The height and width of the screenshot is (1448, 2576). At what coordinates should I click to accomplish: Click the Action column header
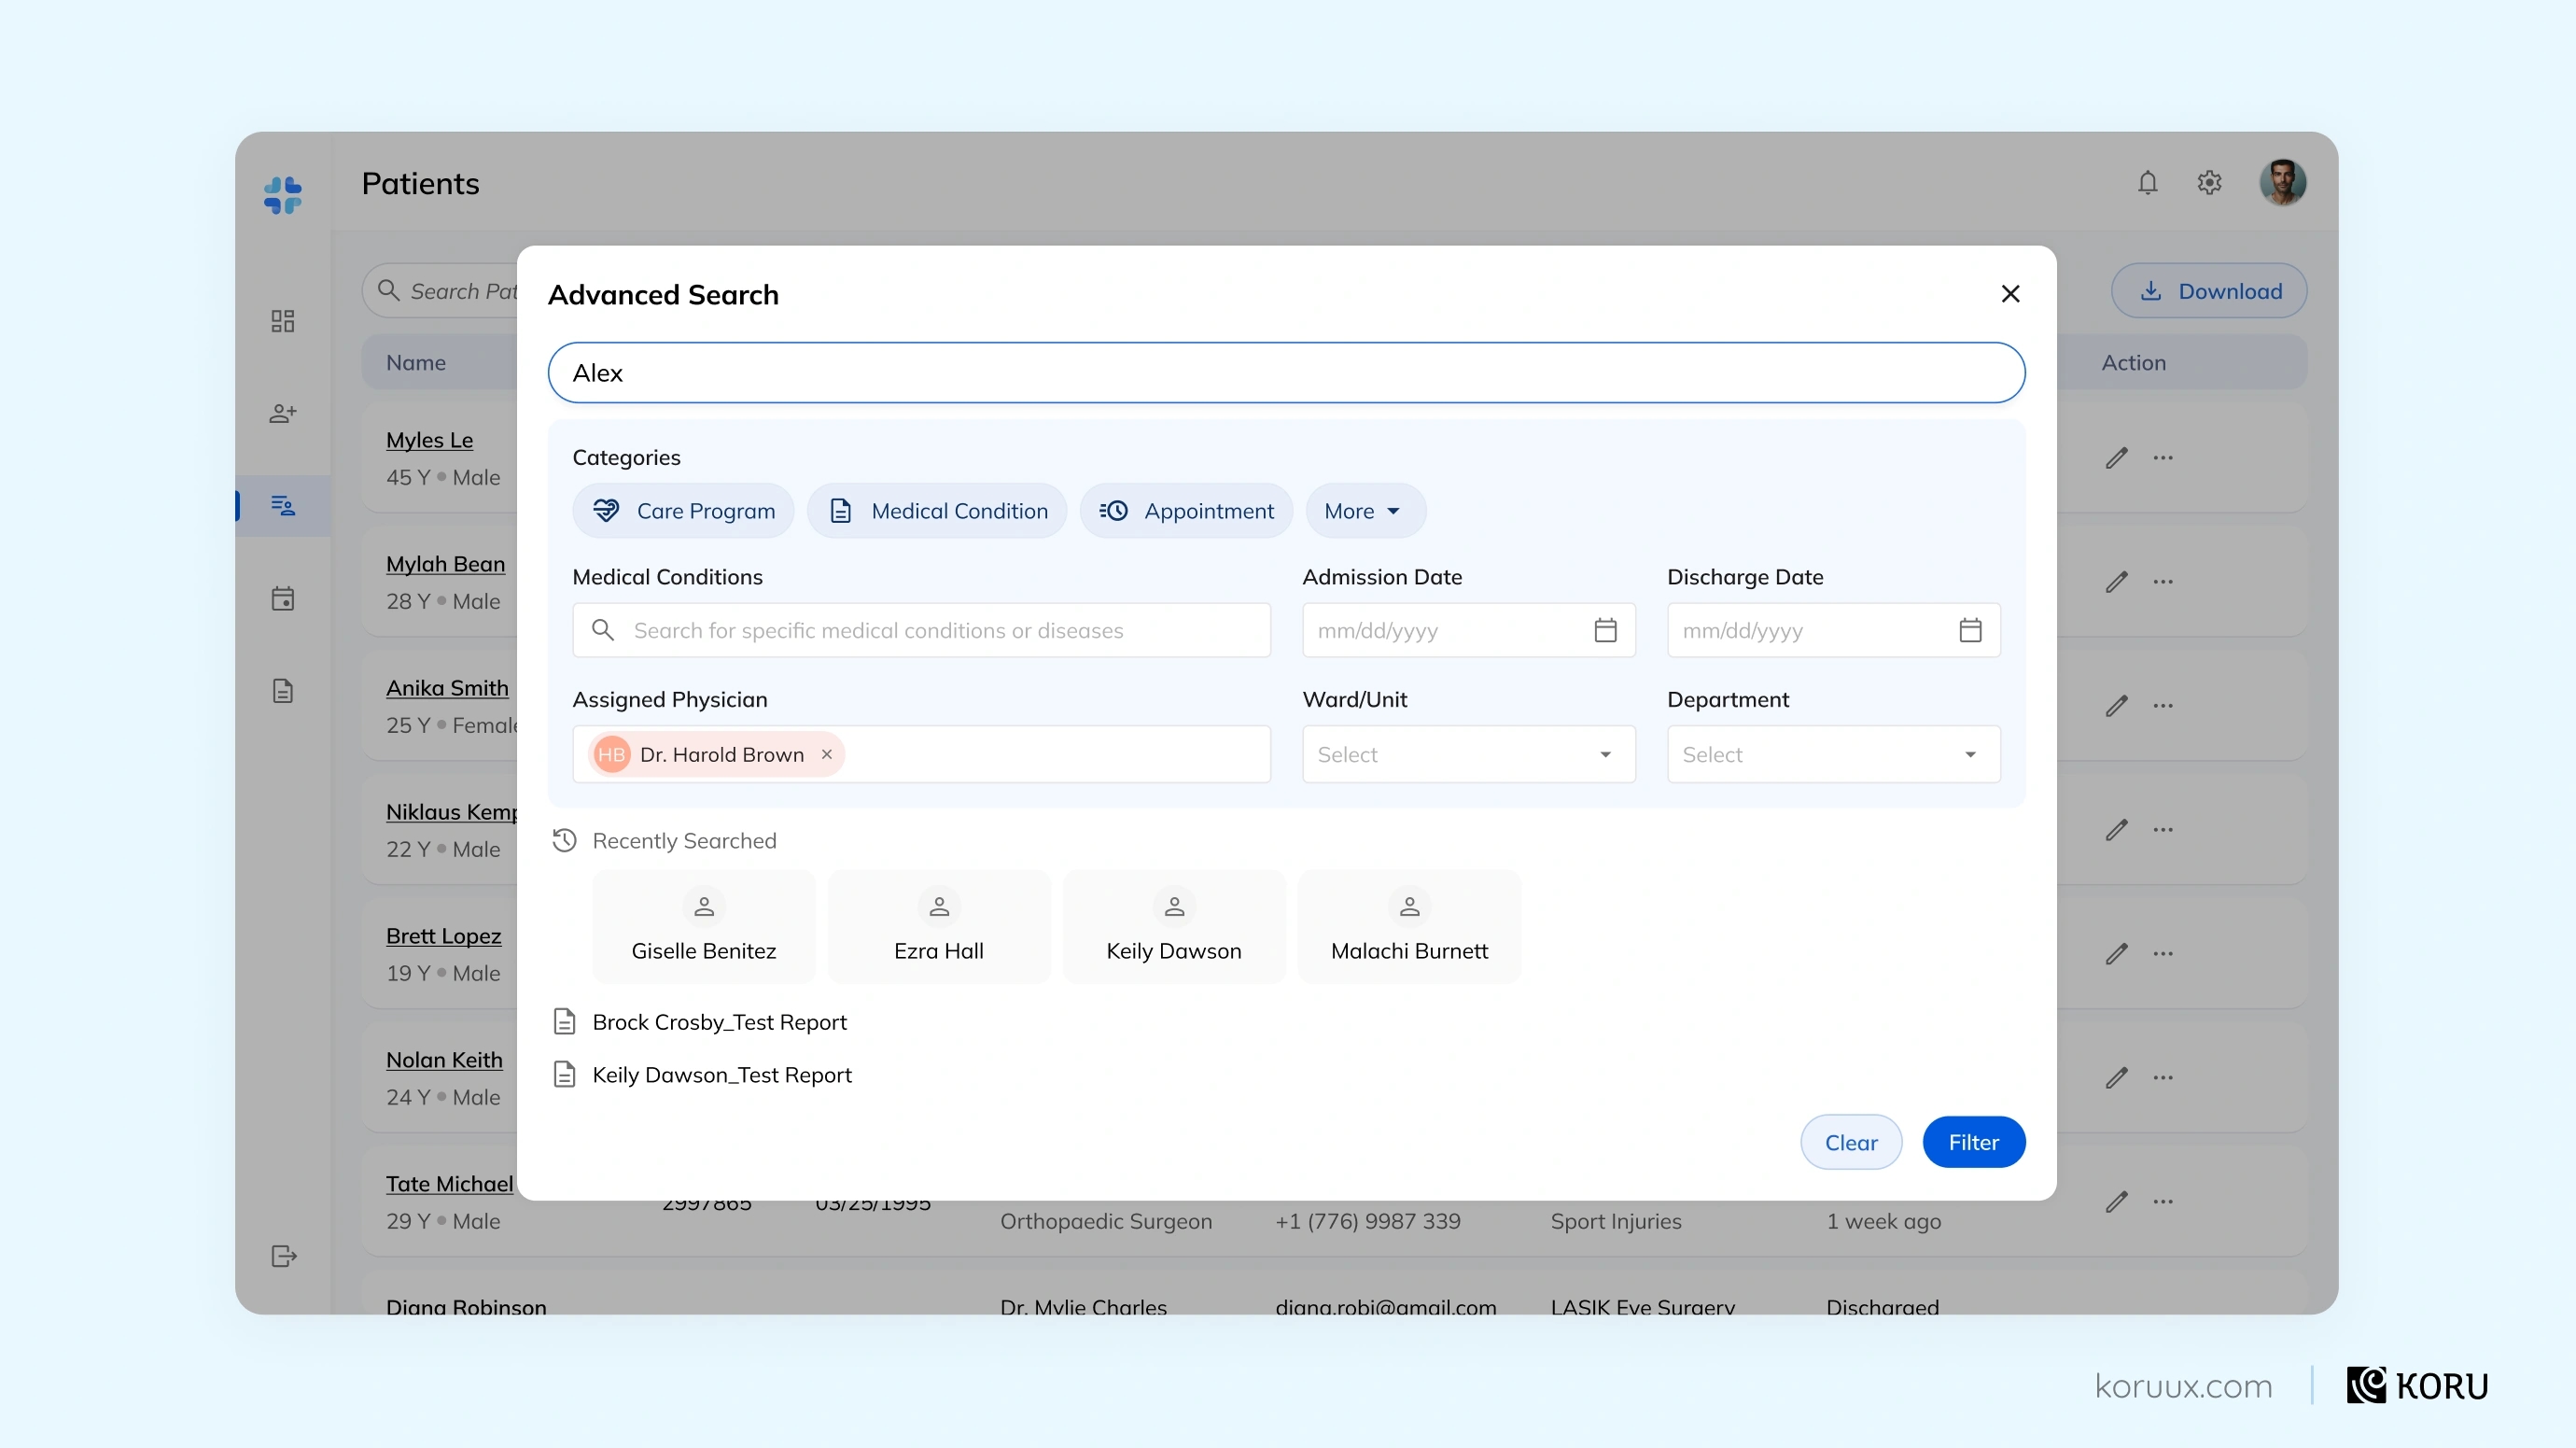point(2133,363)
